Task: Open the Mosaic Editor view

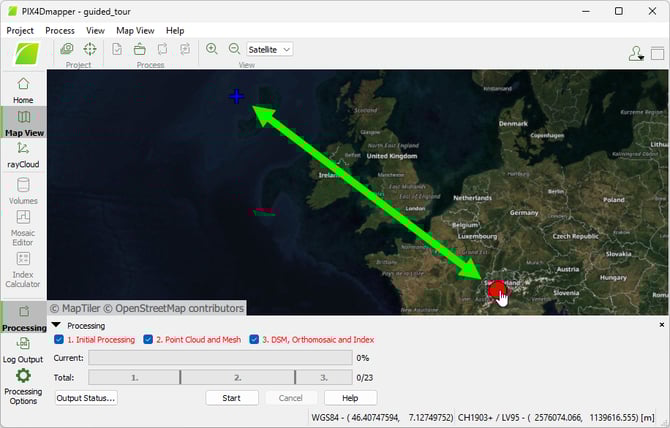Action: (23, 228)
